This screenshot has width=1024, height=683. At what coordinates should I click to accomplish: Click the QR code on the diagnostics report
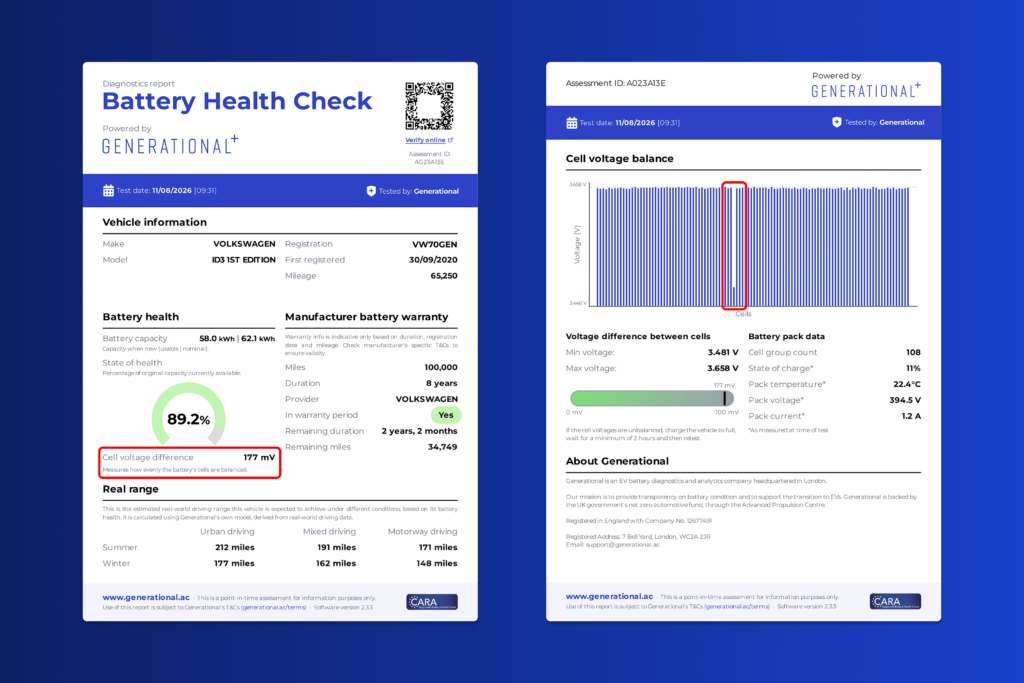click(429, 106)
